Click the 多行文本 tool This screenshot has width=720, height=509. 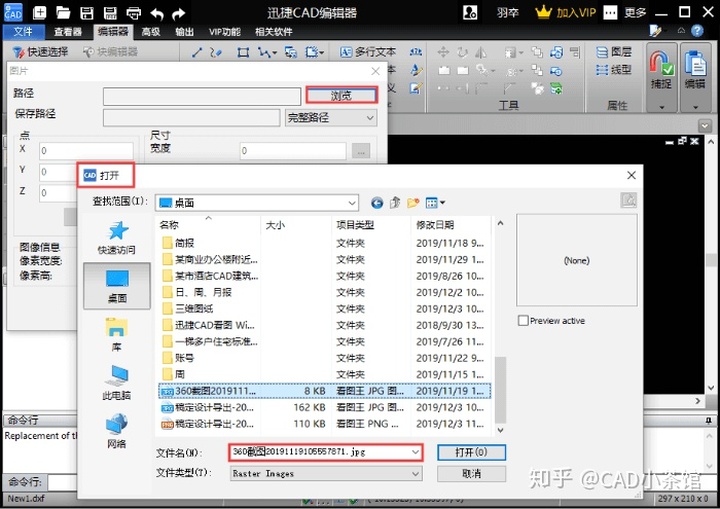coord(368,52)
